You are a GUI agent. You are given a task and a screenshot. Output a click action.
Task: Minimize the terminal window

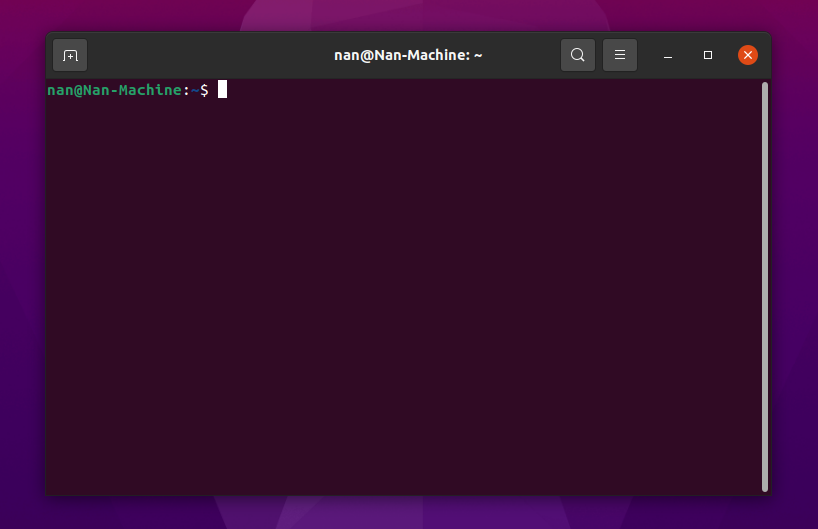click(668, 55)
